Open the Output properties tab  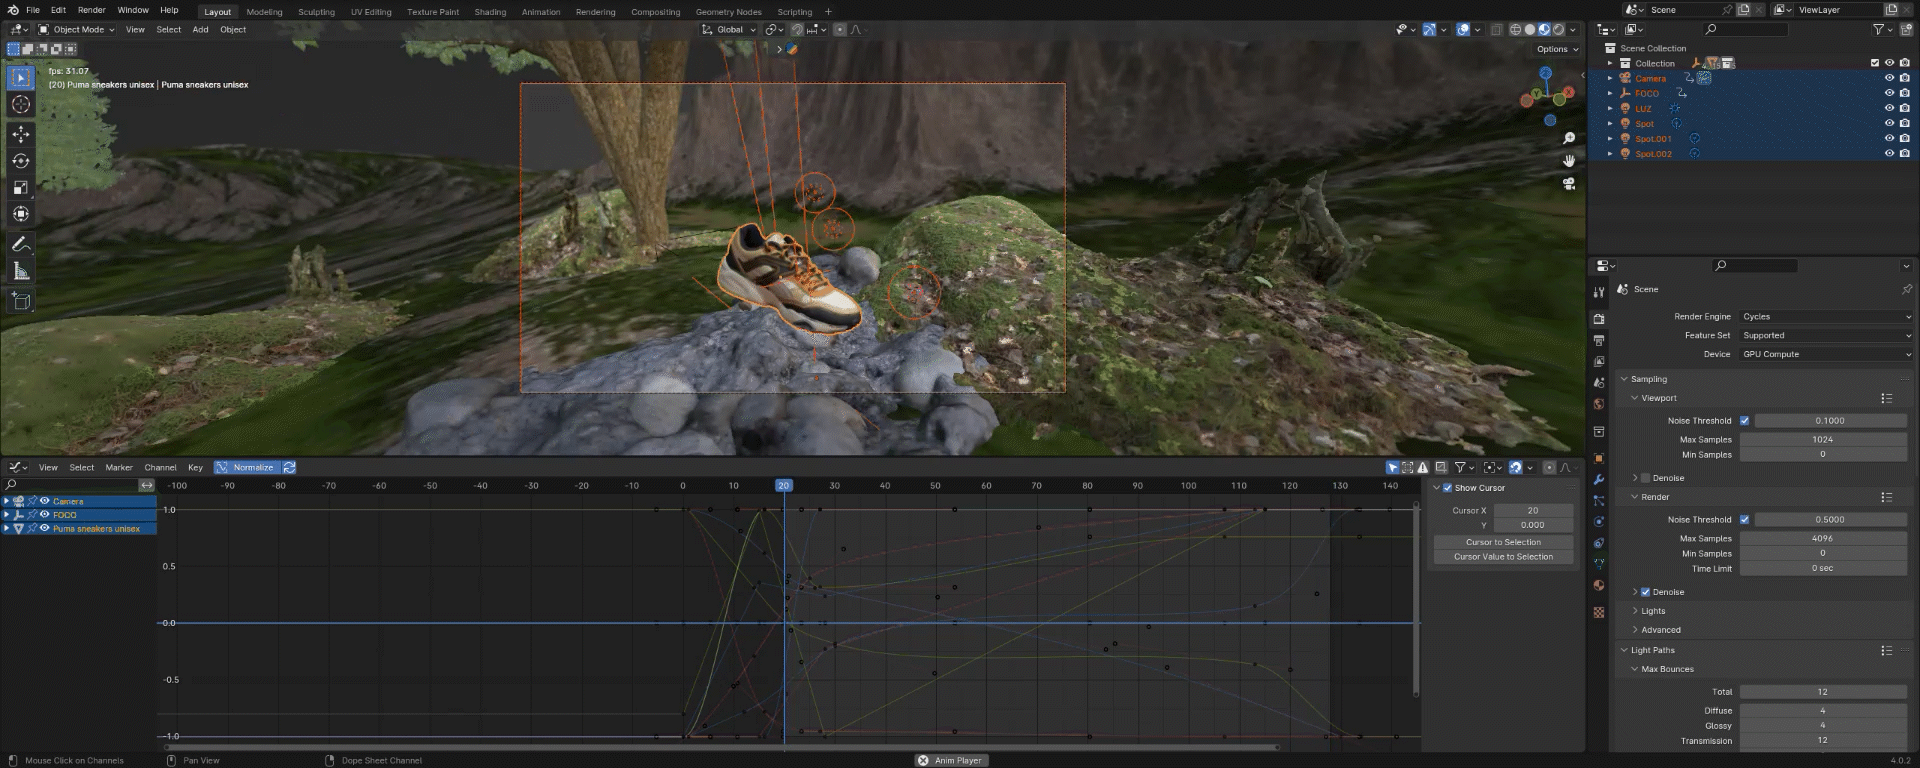point(1599,341)
